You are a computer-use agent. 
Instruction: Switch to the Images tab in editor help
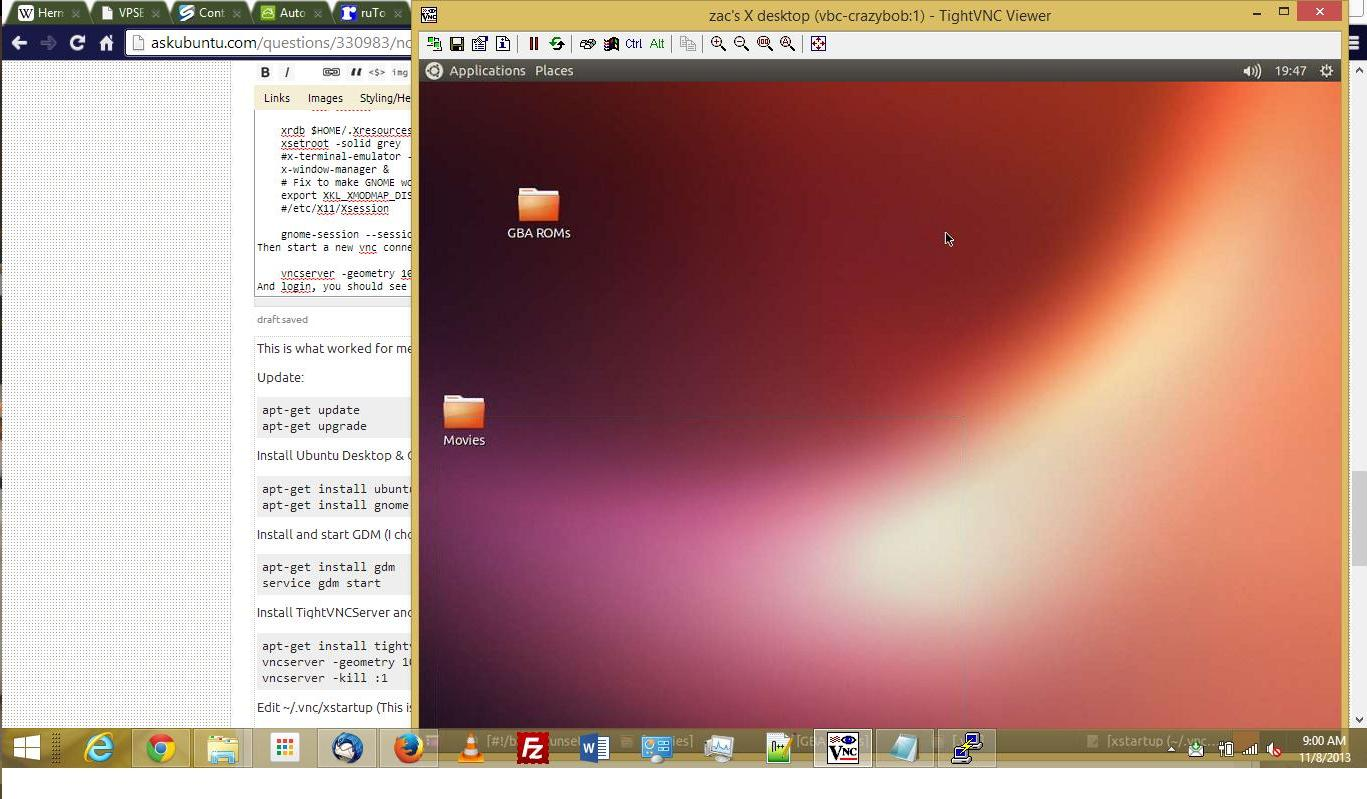tap(325, 98)
